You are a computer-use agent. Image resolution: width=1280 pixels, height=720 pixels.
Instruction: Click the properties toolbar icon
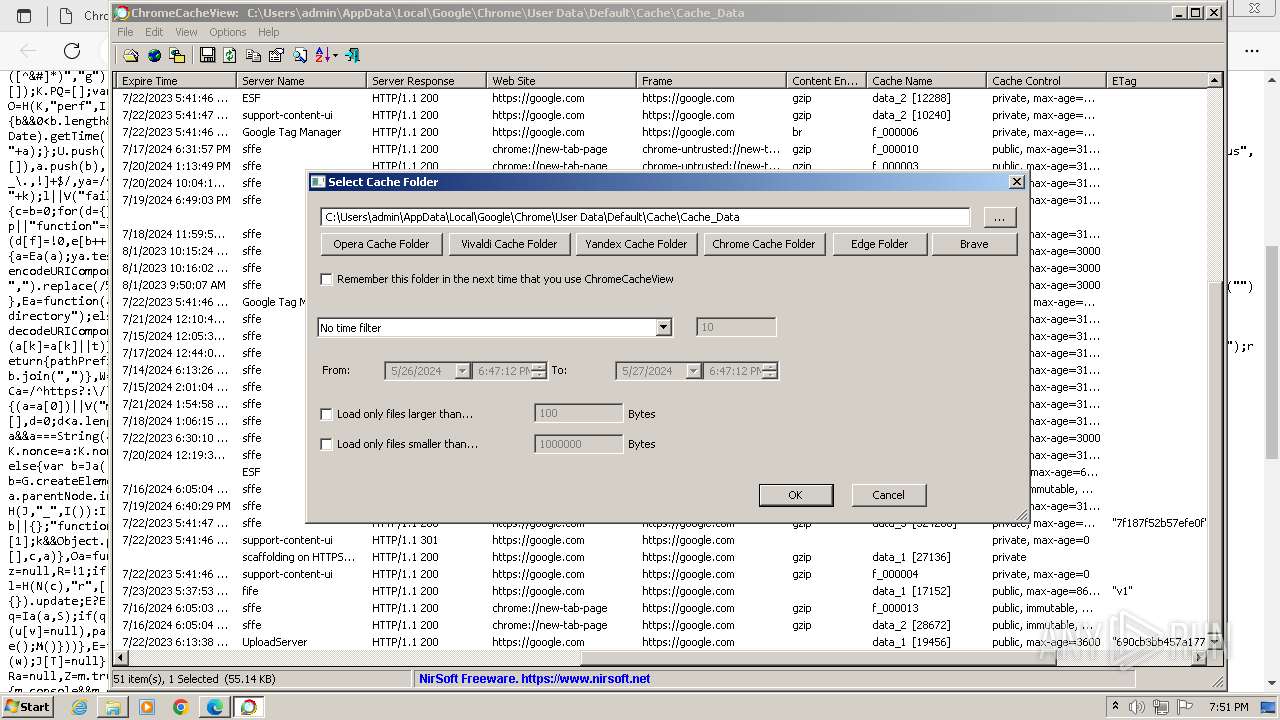(x=276, y=56)
